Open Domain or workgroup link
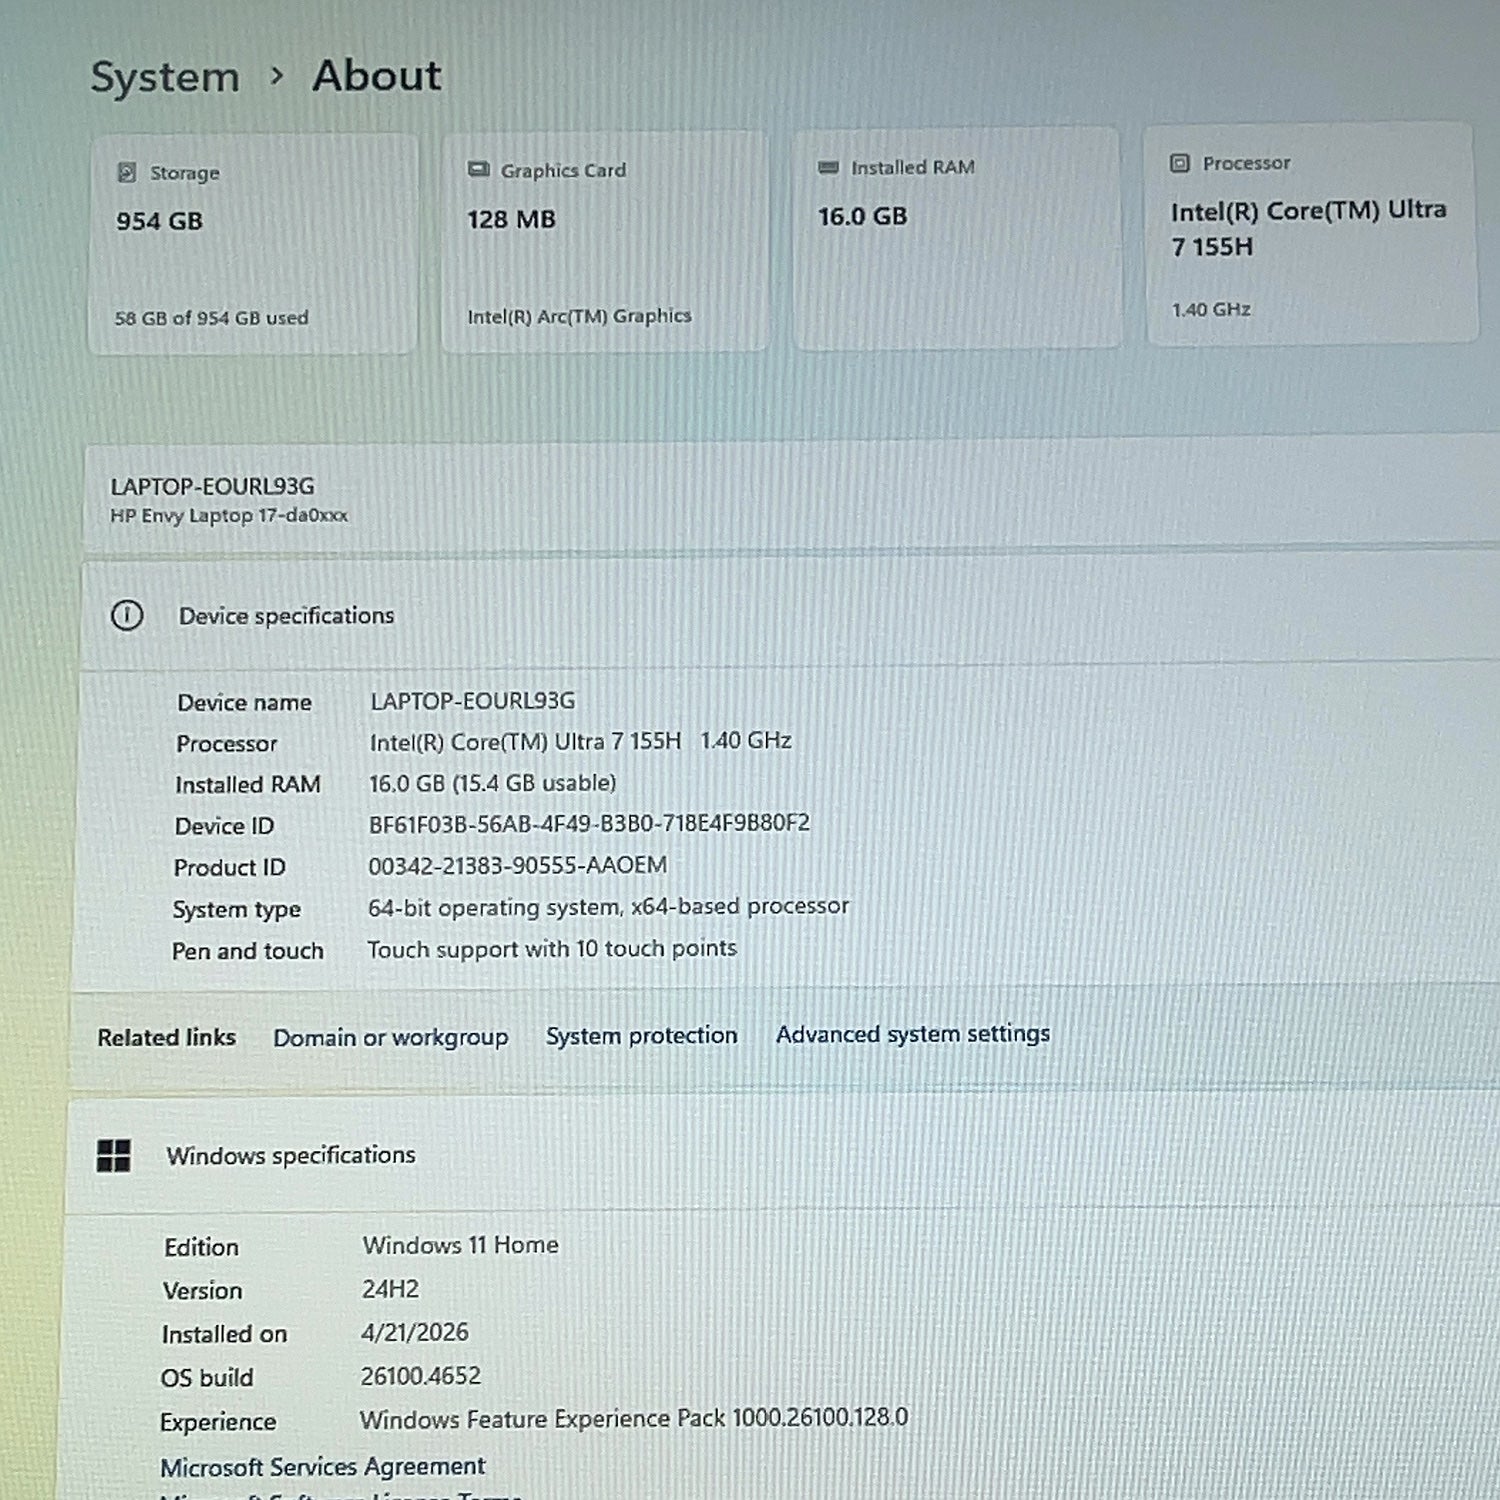The image size is (1500, 1500). pyautogui.click(x=391, y=1037)
